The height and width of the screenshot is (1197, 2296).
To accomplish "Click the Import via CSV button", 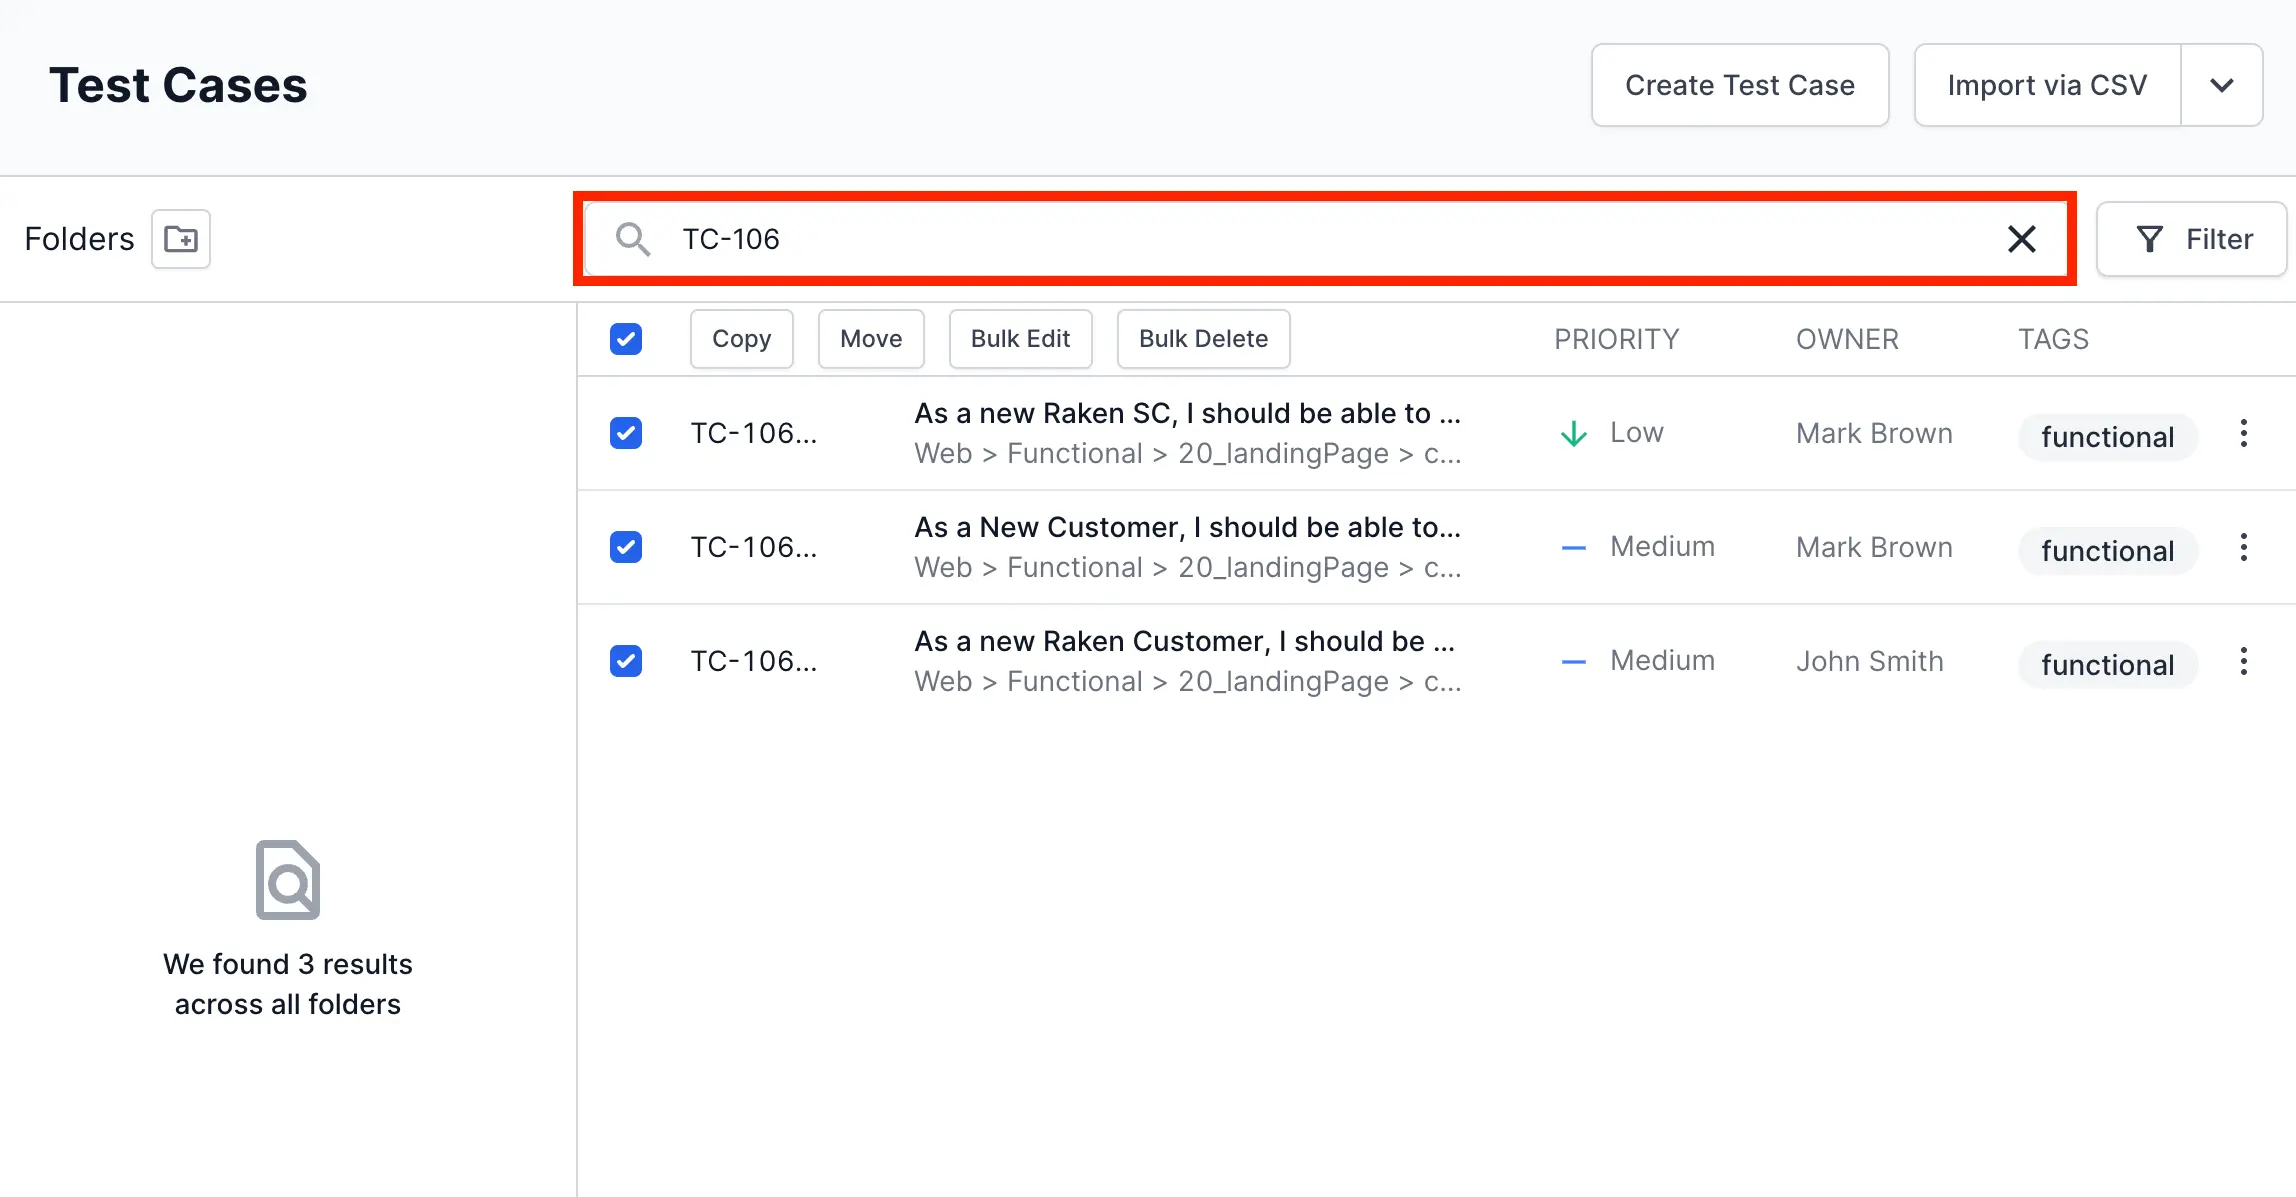I will click(2047, 85).
